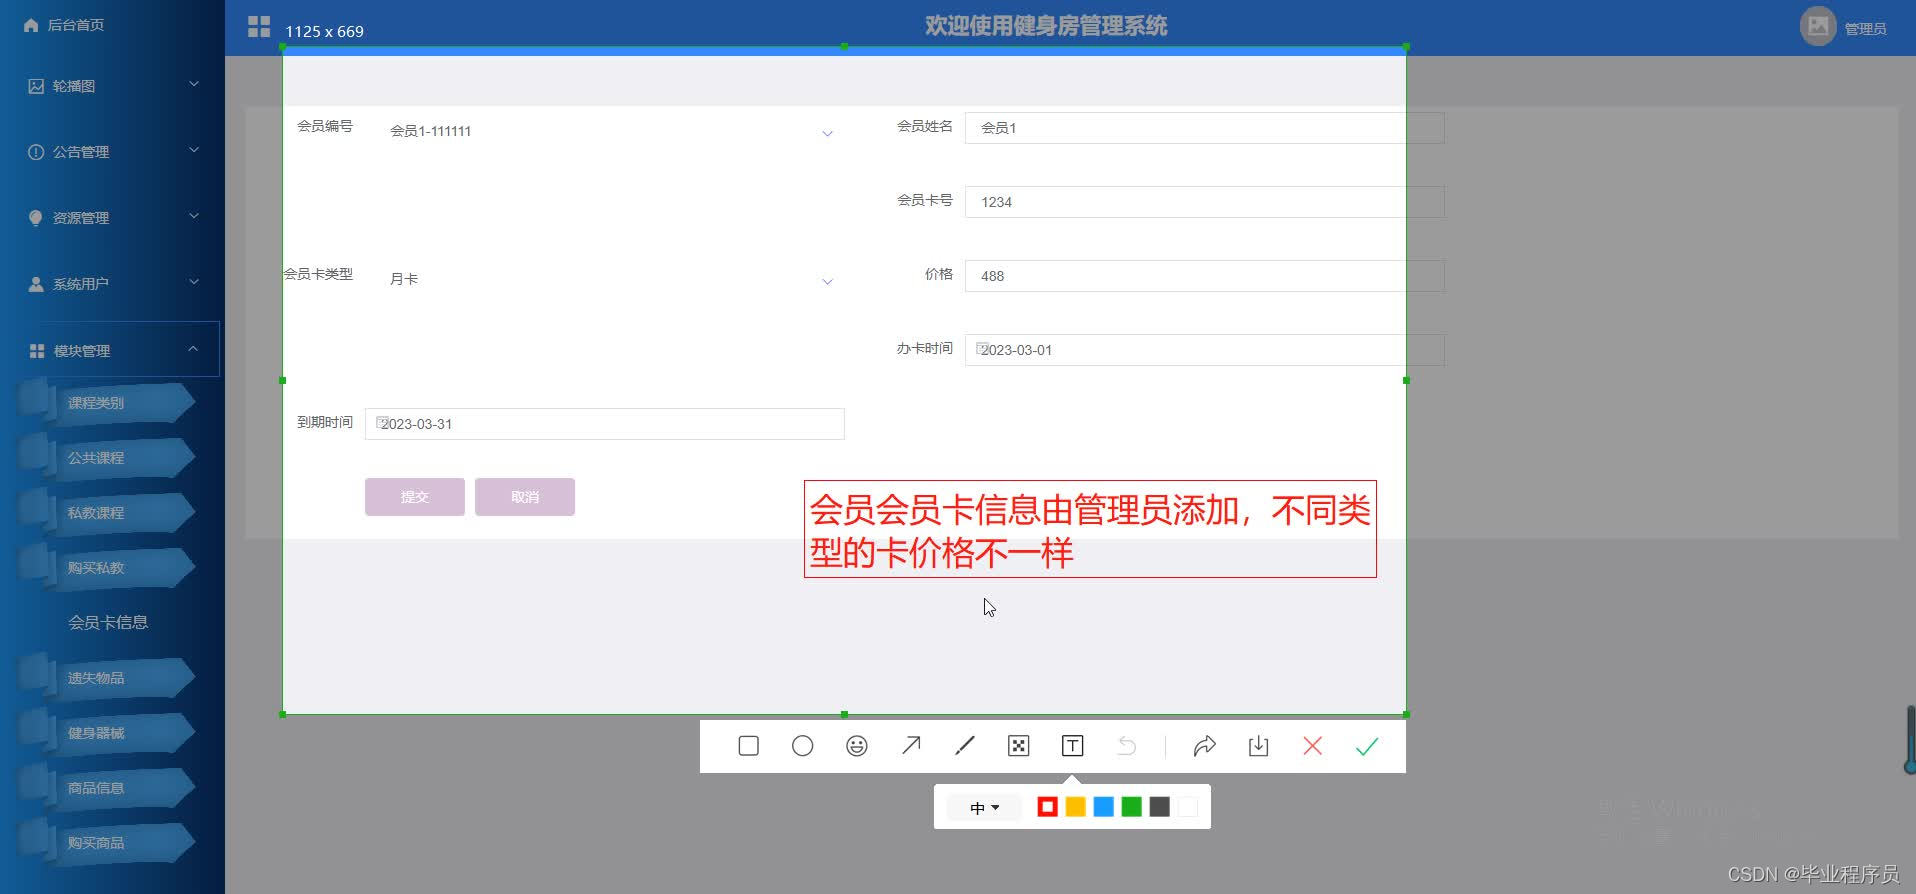Open the 私教课程 submenu item

tap(107, 513)
